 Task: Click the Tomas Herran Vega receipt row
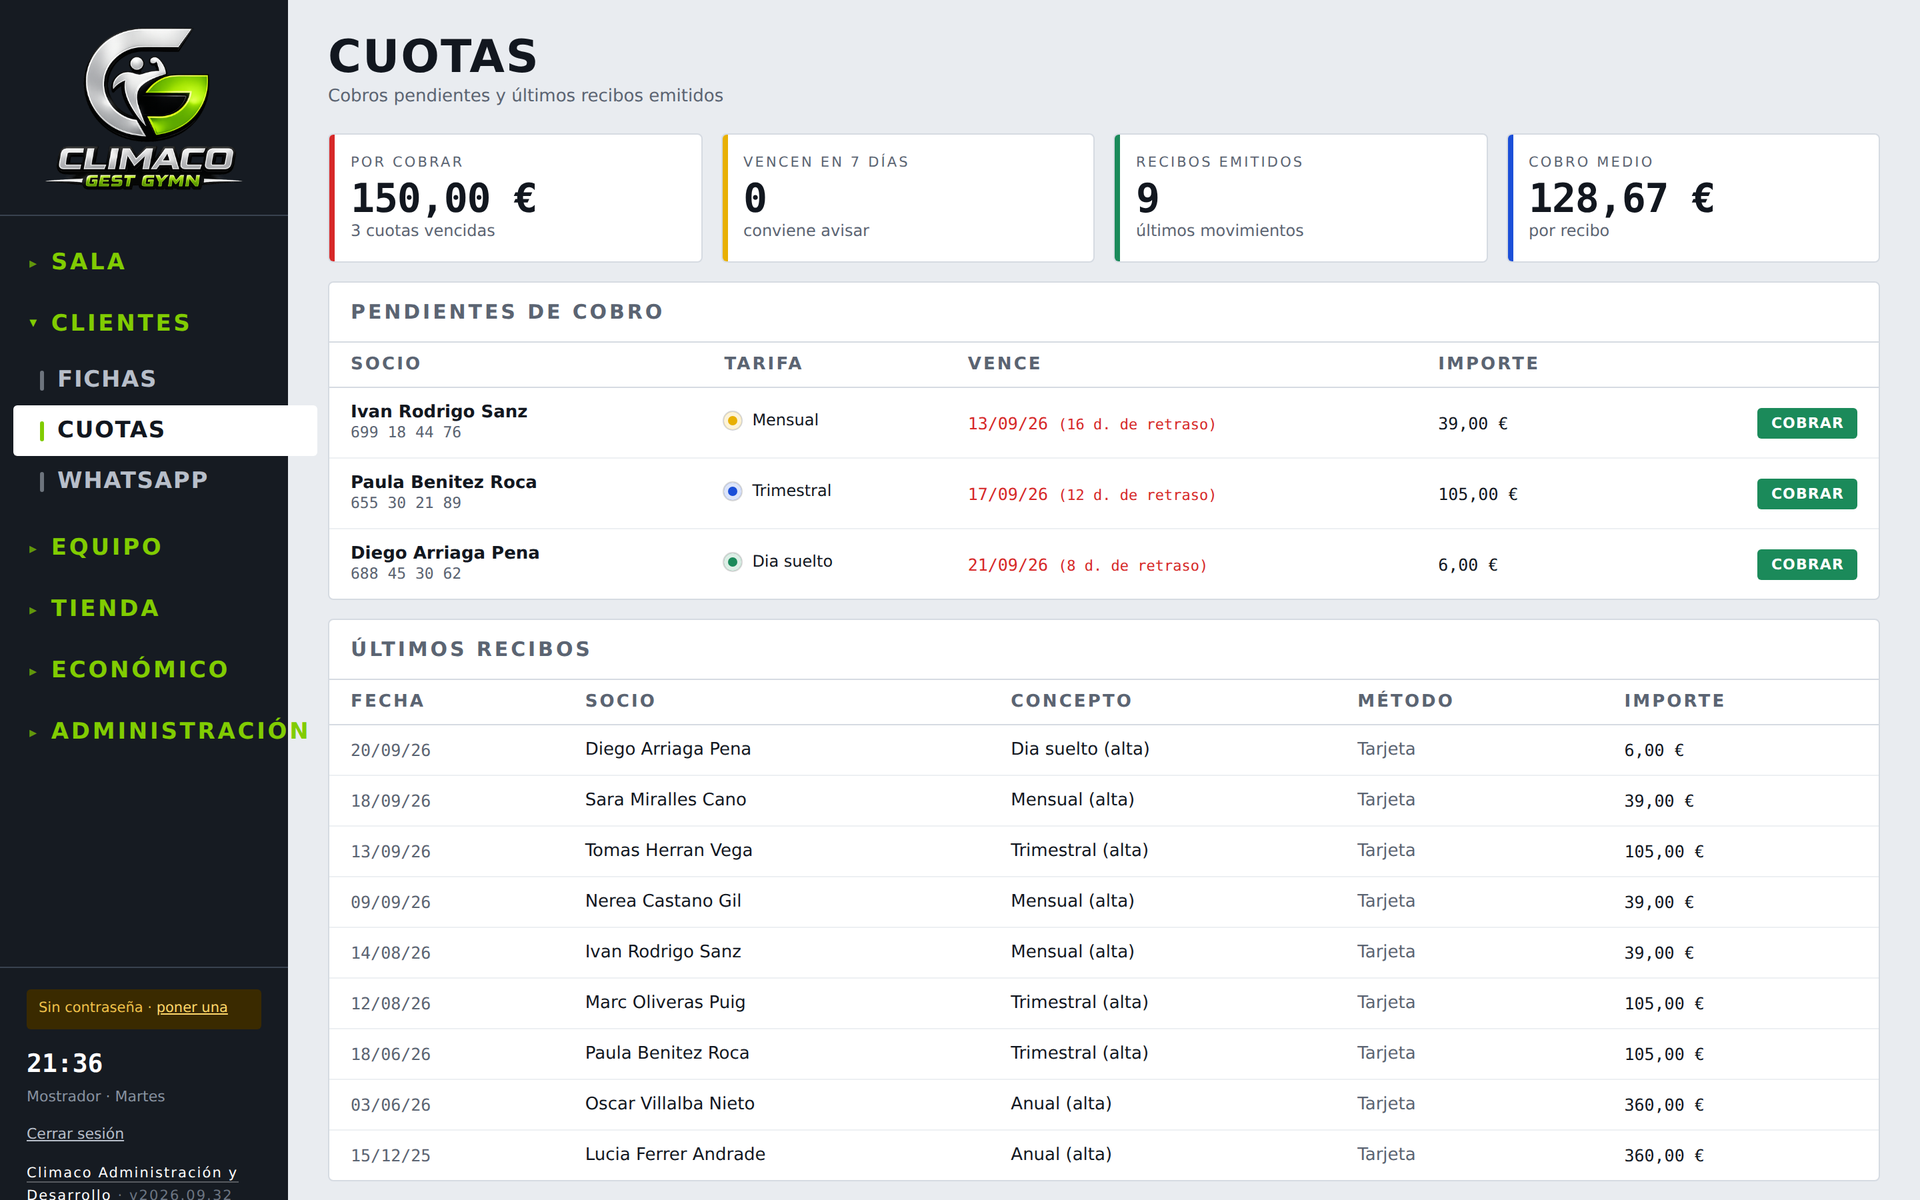point(1104,851)
